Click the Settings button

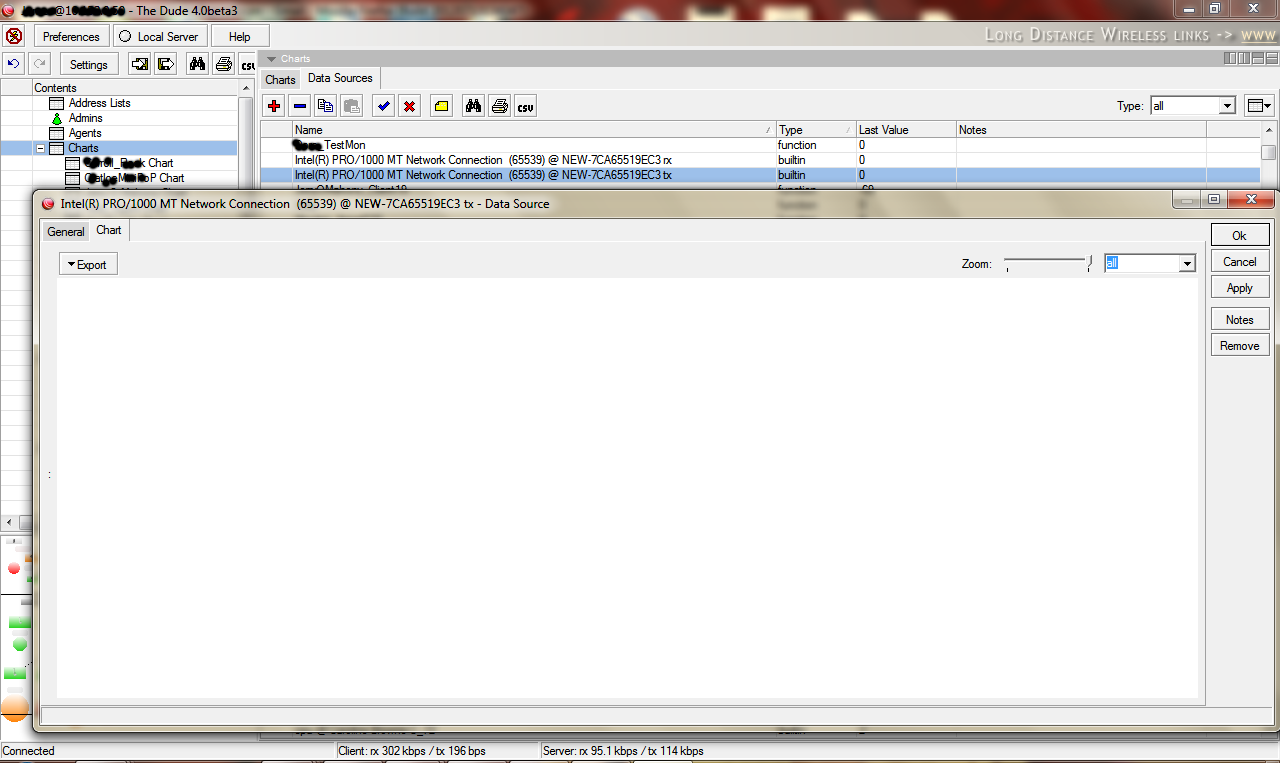[89, 64]
